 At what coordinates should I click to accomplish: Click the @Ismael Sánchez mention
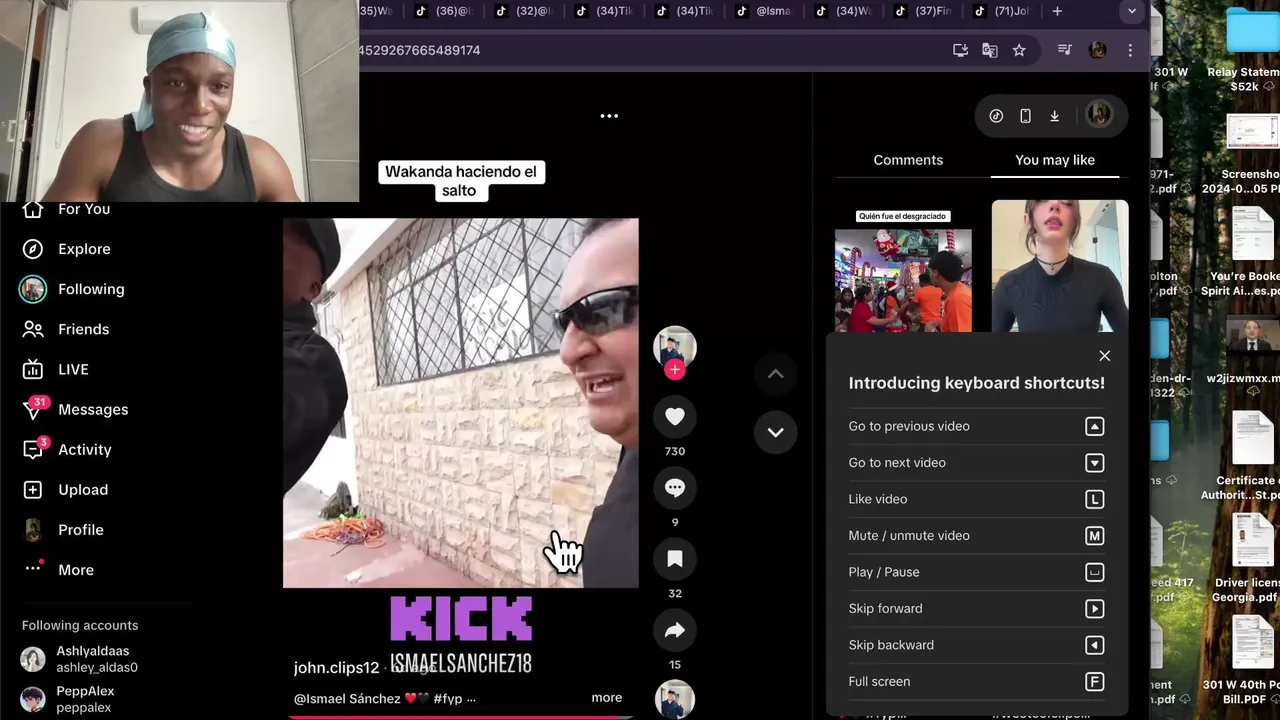(347, 699)
